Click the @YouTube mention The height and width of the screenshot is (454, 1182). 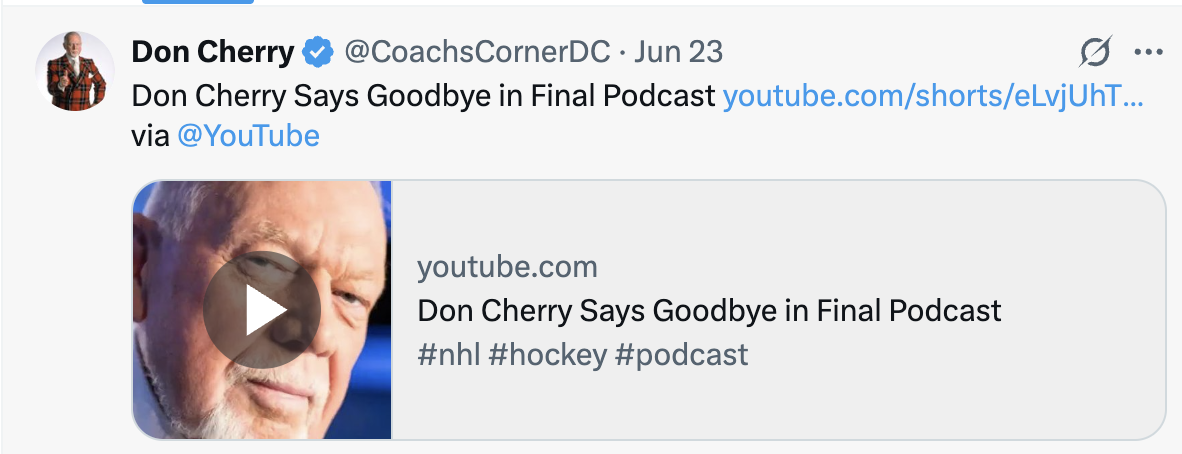click(248, 135)
